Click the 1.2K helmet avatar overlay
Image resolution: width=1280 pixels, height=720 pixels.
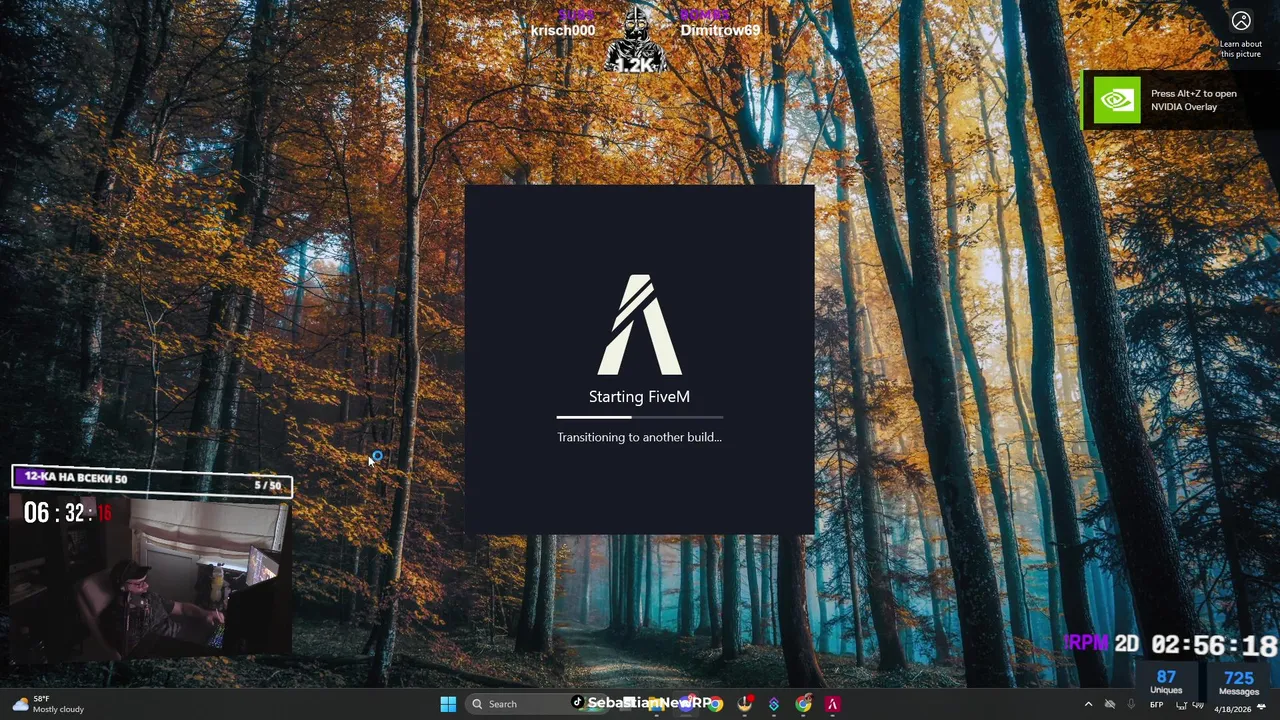[x=636, y=42]
